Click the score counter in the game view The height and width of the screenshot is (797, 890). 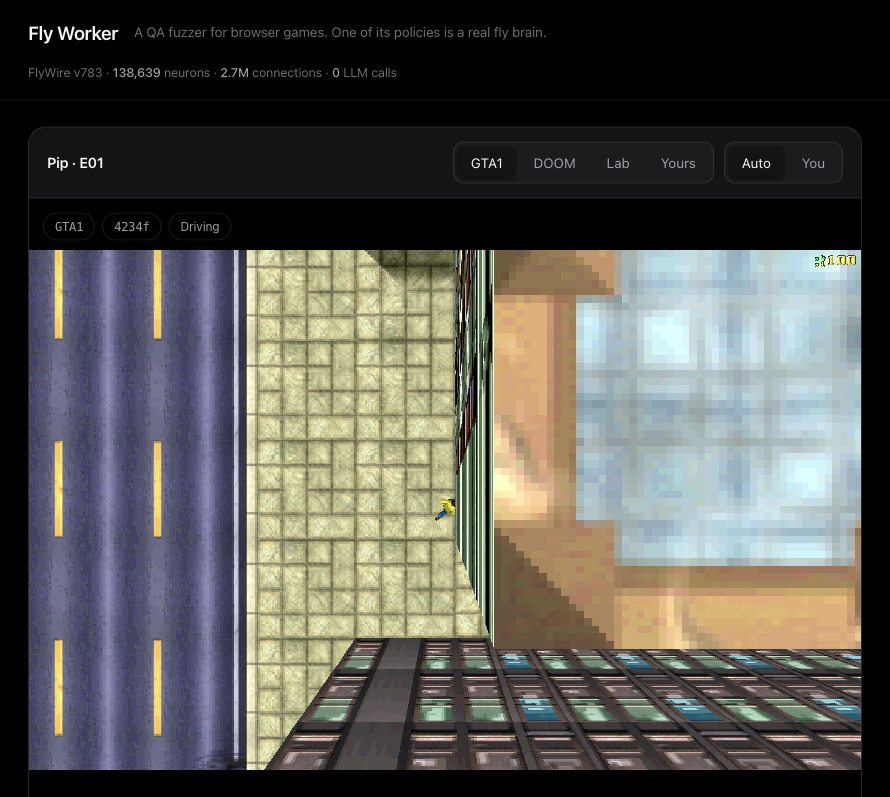pyautogui.click(x=835, y=261)
